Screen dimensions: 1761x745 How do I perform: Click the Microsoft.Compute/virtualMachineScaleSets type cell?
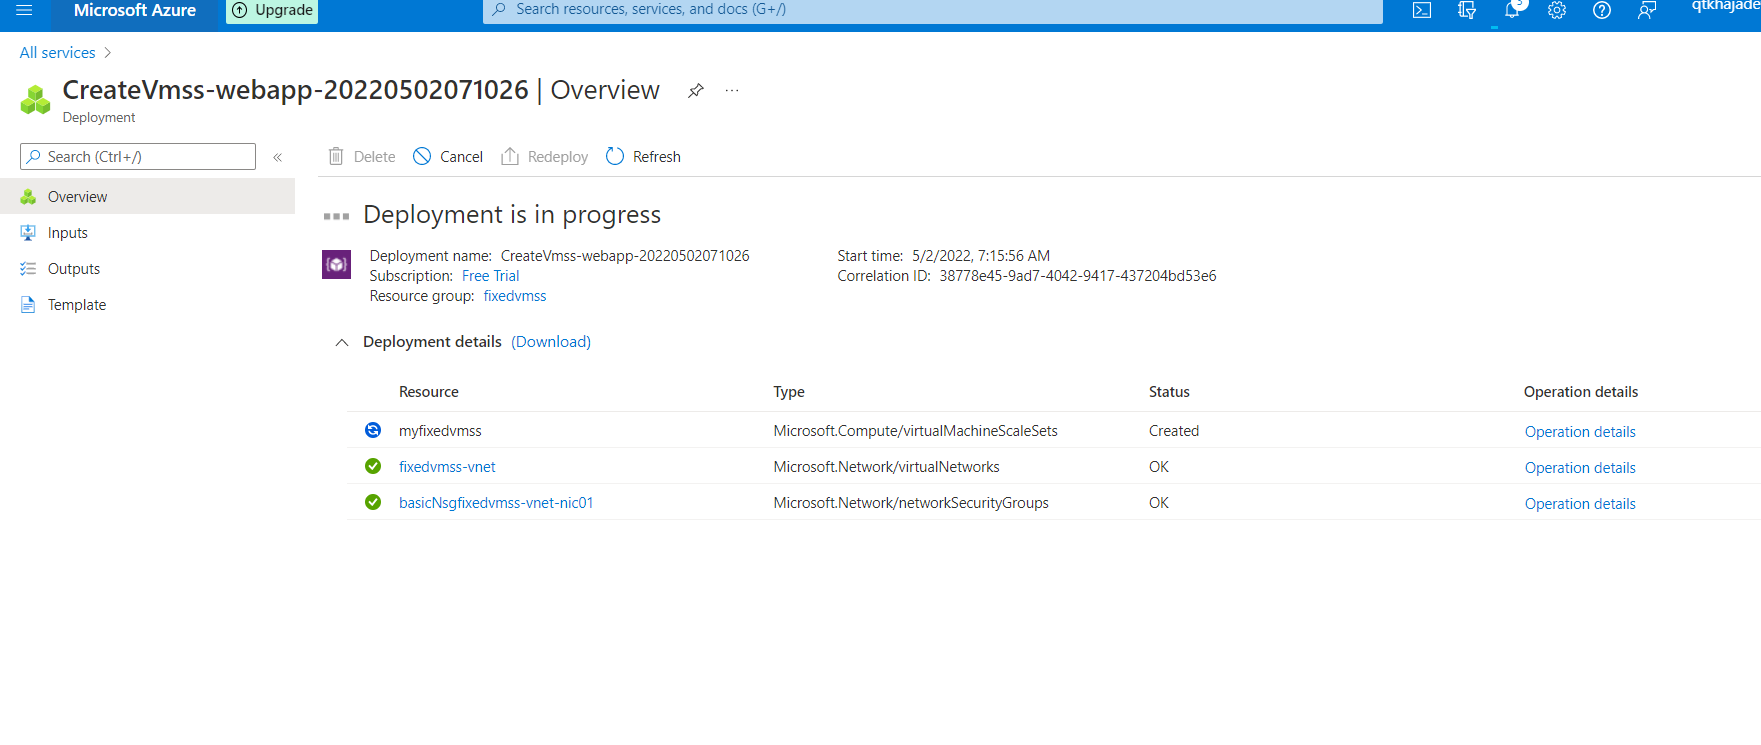pyautogui.click(x=915, y=431)
